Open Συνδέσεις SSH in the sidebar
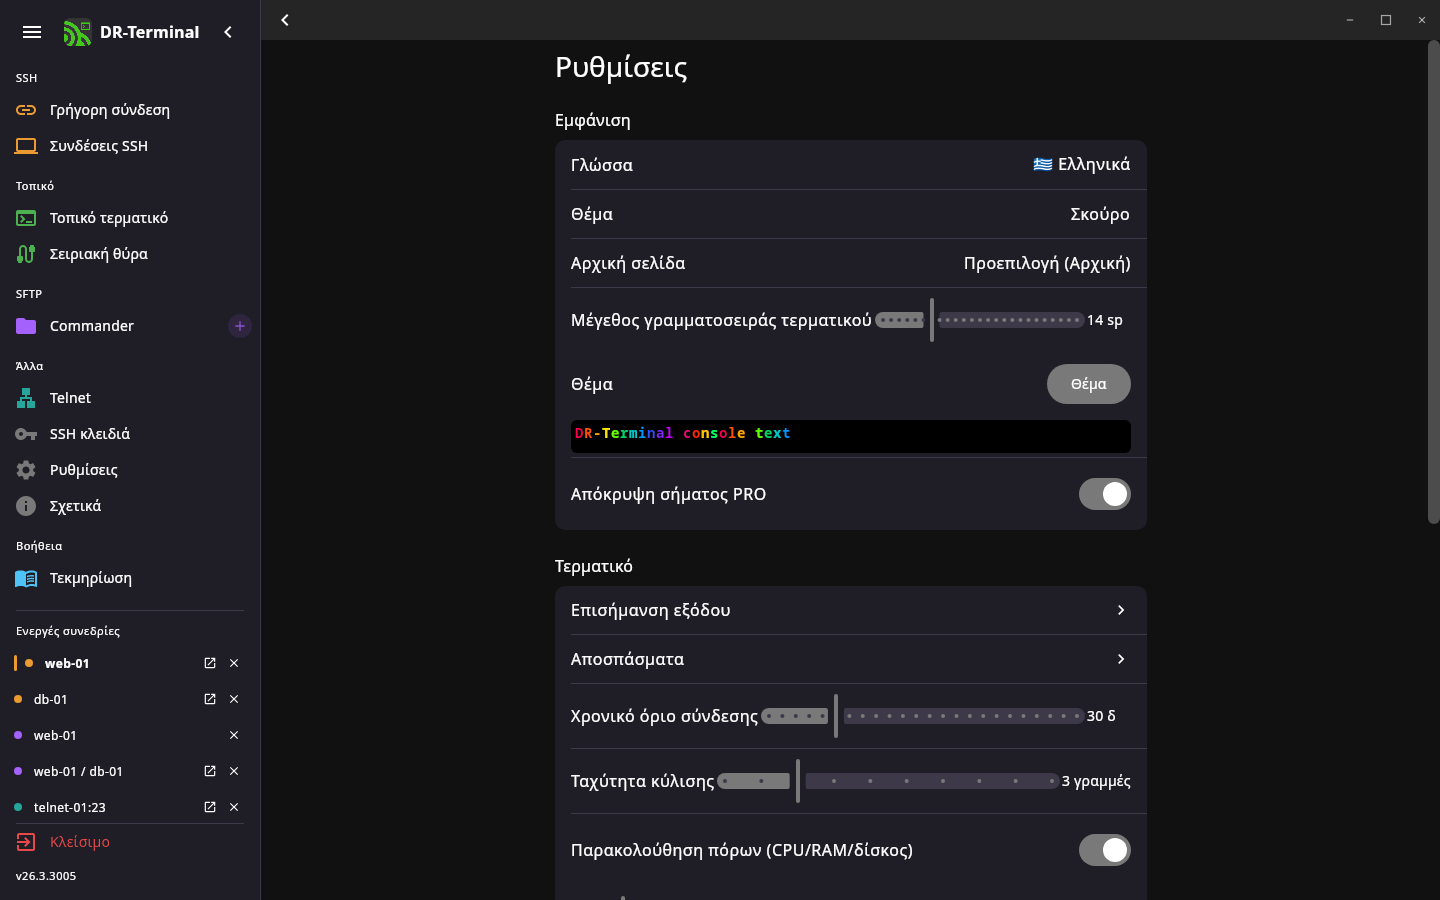1440x900 pixels. click(x=130, y=146)
